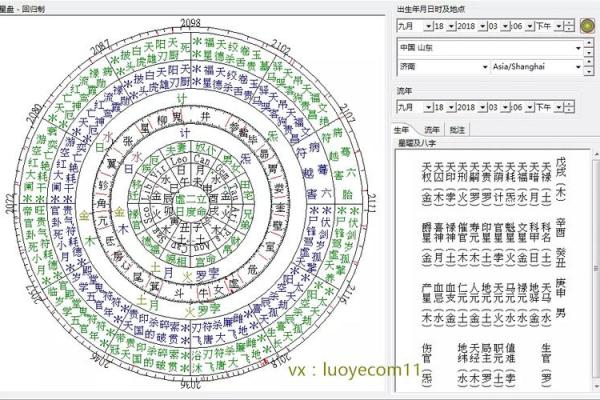Open the 批注 tab
This screenshot has width=600, height=400.
point(458,130)
